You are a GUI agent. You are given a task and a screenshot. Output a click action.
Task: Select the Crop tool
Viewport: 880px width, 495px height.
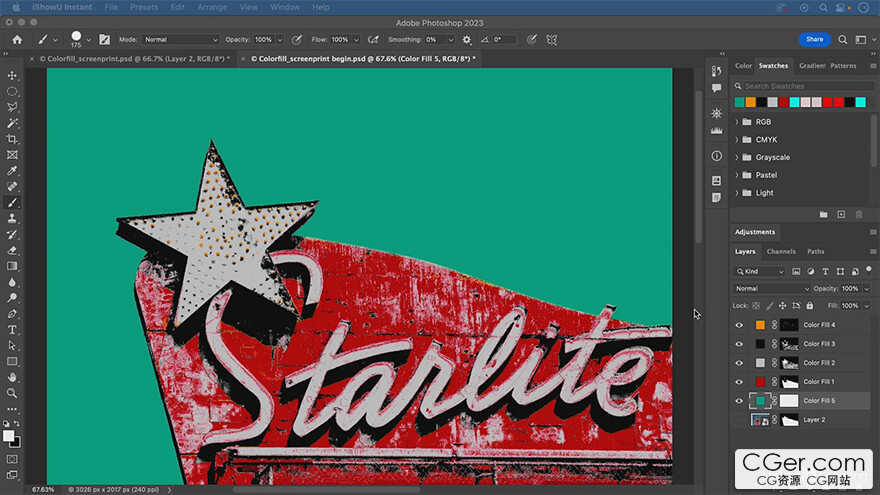pyautogui.click(x=12, y=139)
